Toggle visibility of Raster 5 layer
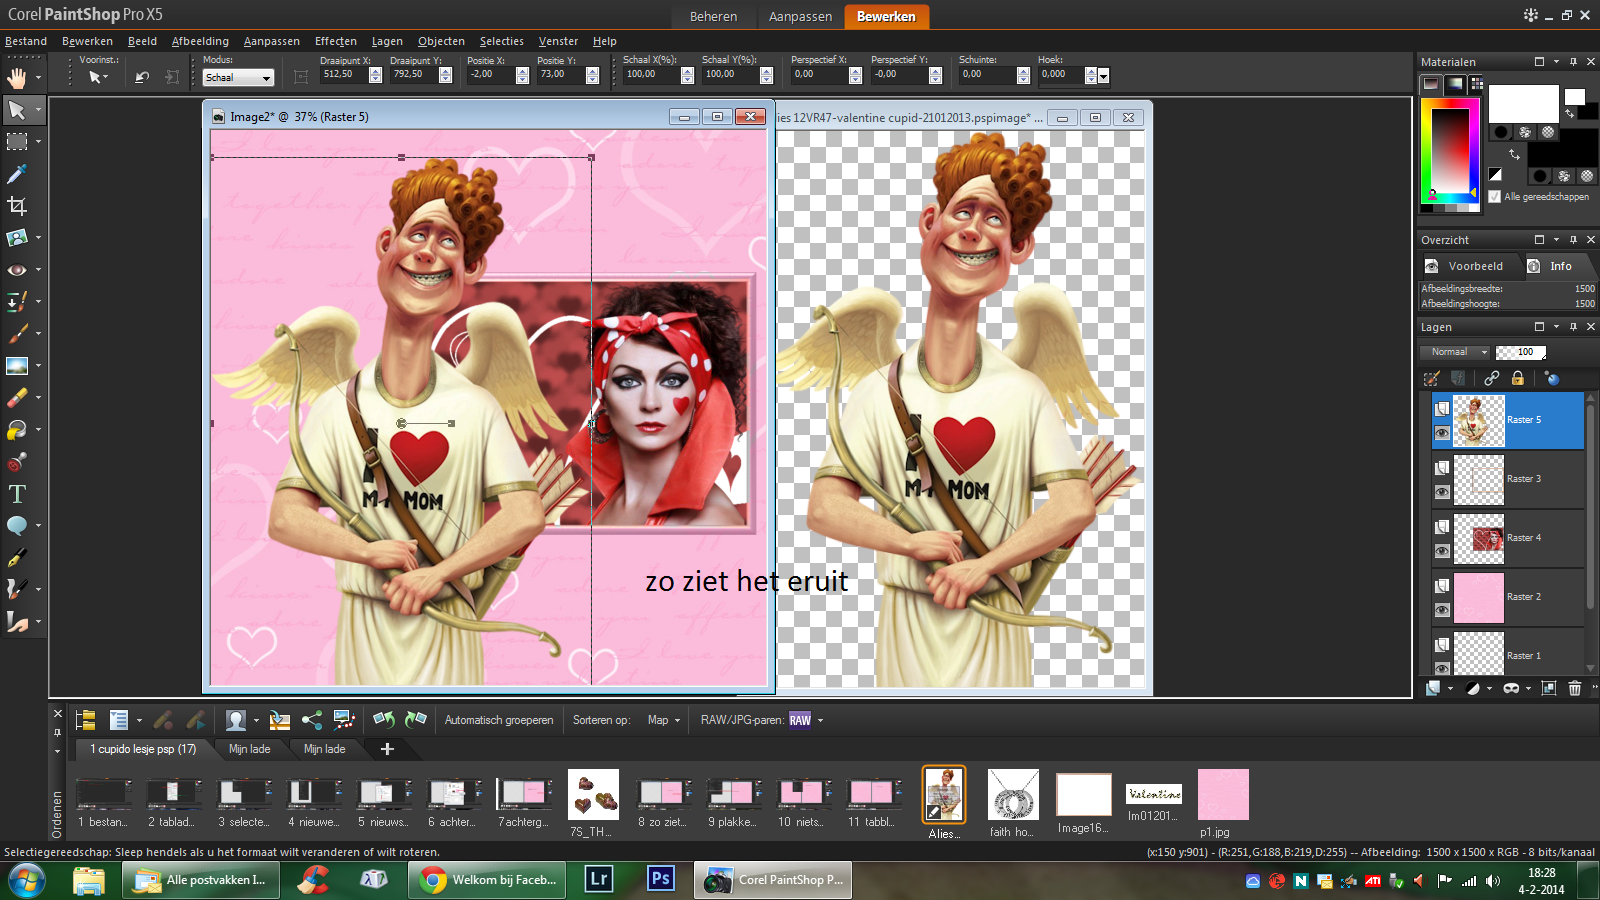 tap(1442, 433)
